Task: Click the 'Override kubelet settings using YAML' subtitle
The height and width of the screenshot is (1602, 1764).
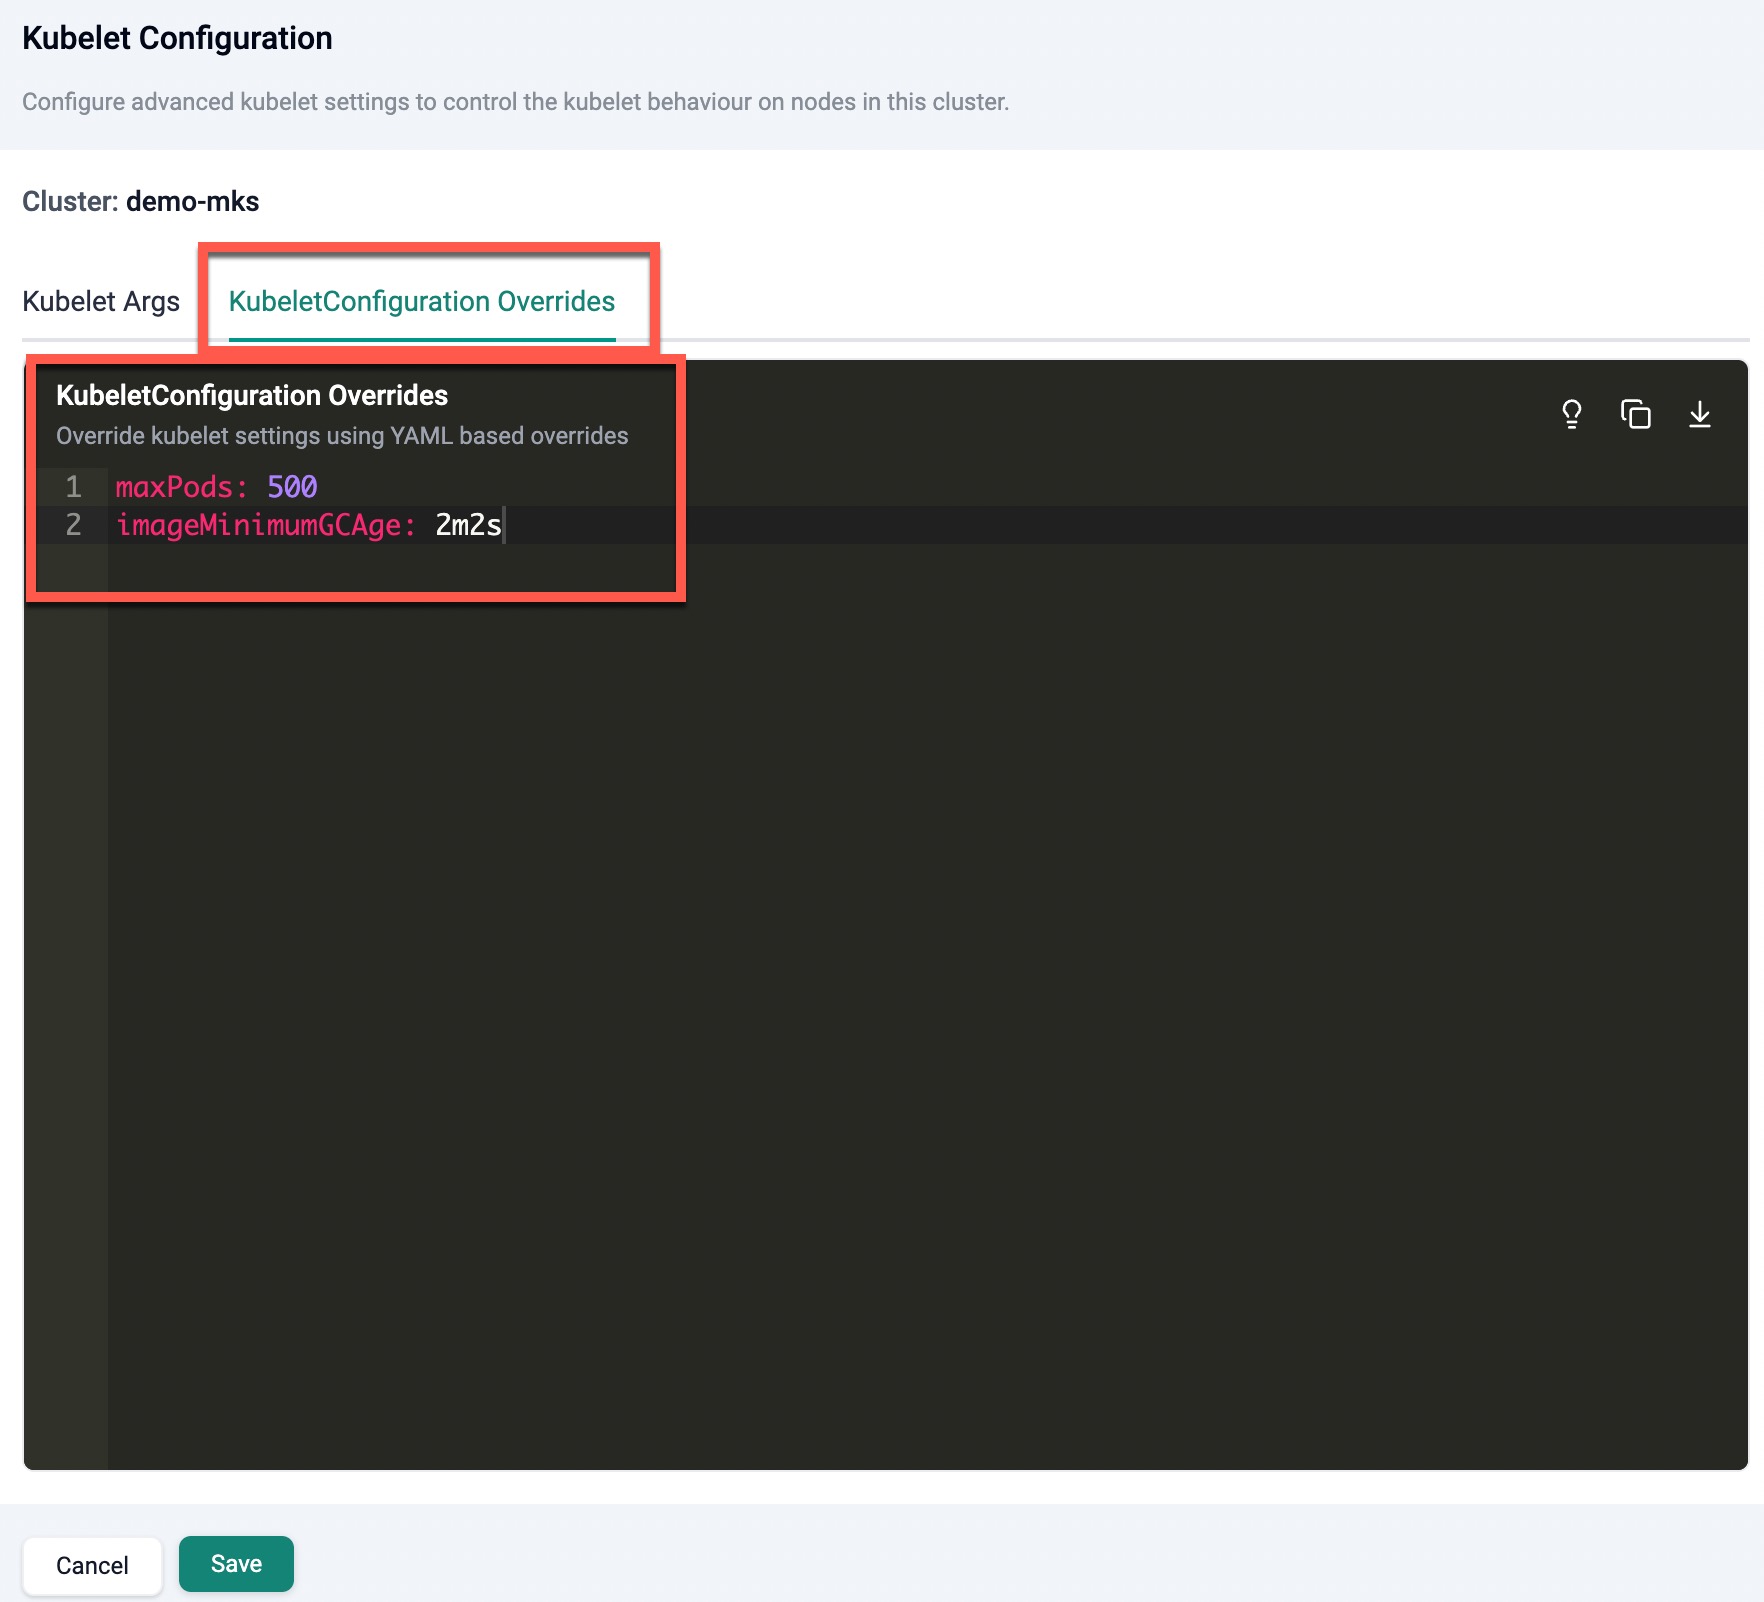Action: [x=342, y=436]
